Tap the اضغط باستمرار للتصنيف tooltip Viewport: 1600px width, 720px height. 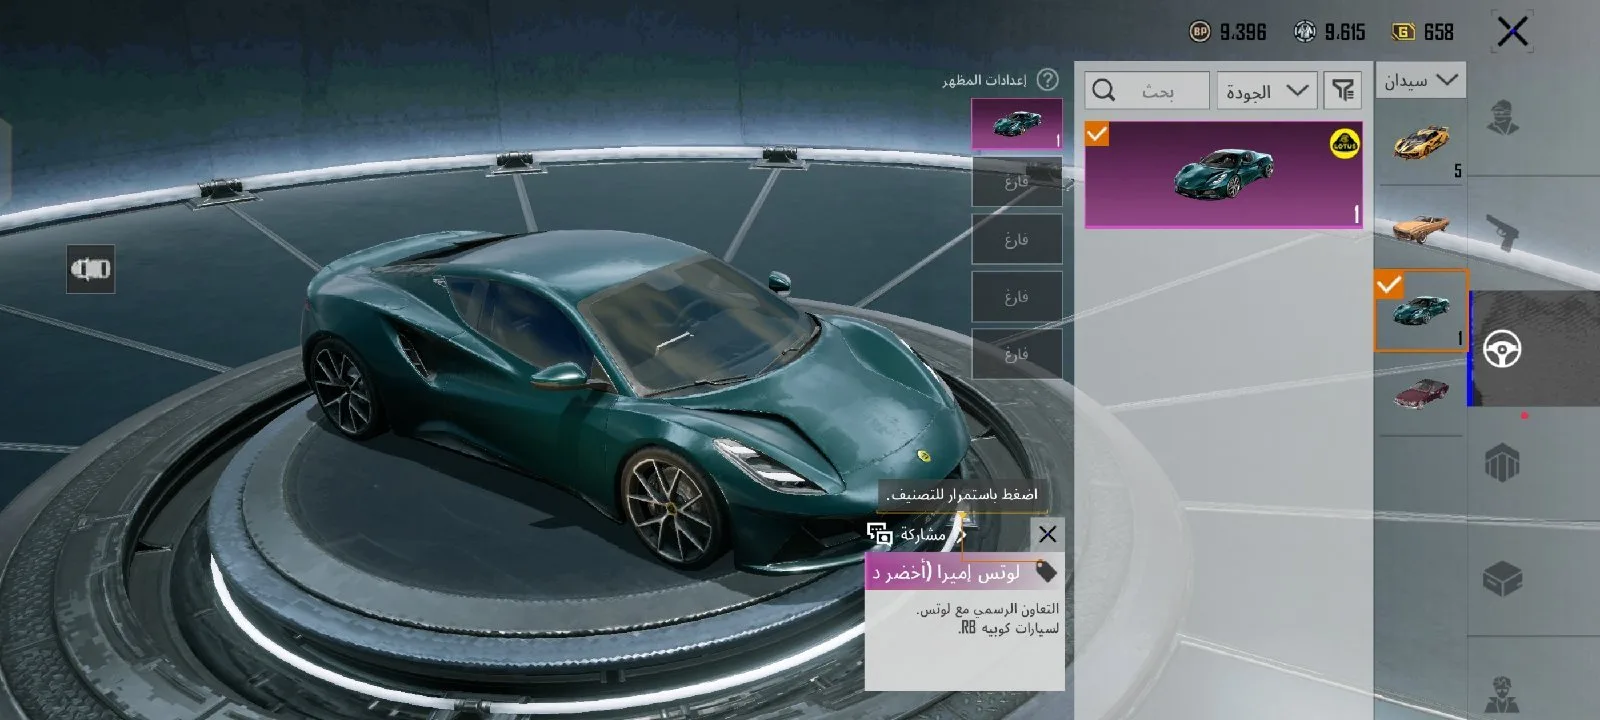click(x=962, y=494)
